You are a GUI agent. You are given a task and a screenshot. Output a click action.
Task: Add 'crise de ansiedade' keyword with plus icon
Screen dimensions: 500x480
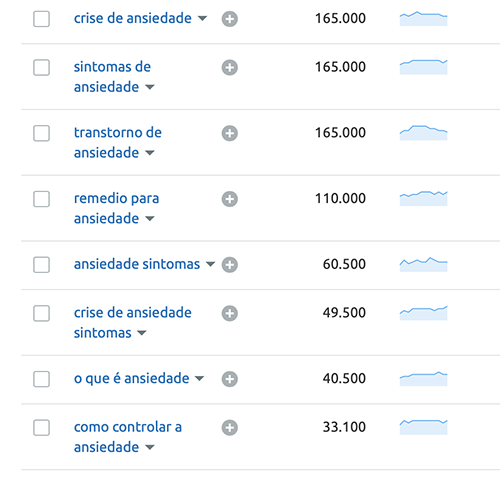pos(230,19)
